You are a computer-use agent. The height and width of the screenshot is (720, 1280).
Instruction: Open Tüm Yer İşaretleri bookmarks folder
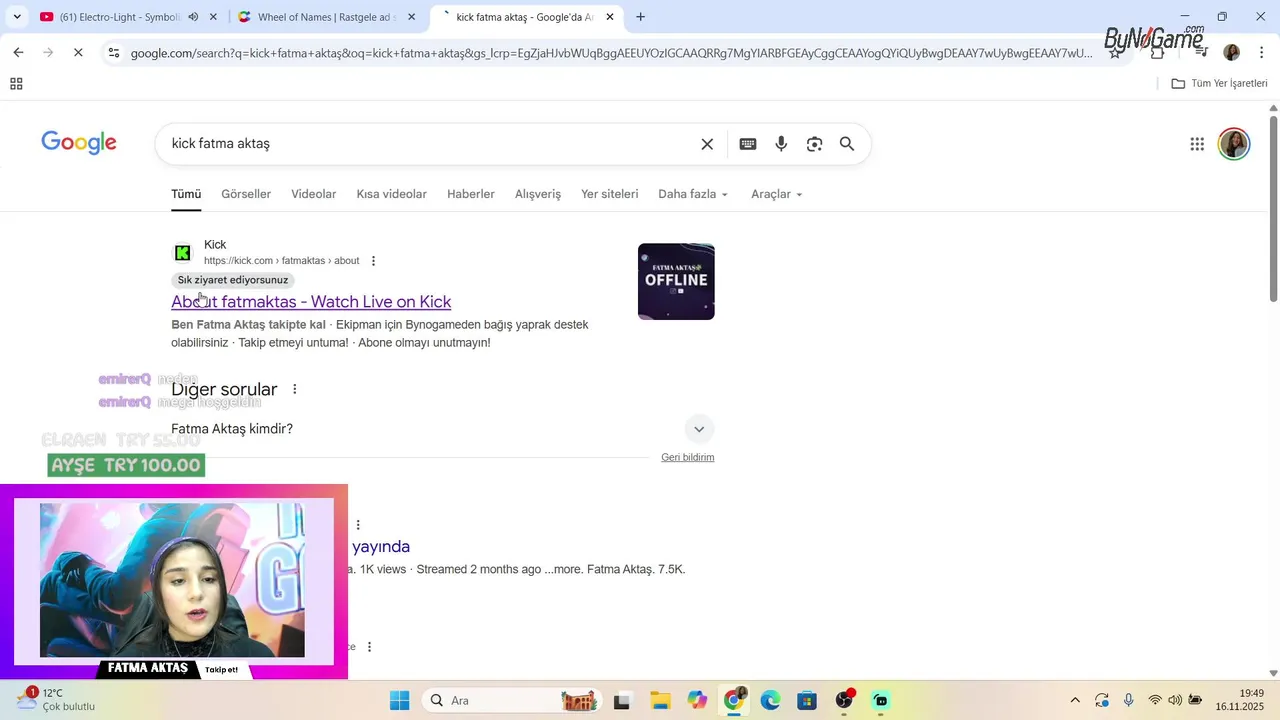coord(1219,84)
